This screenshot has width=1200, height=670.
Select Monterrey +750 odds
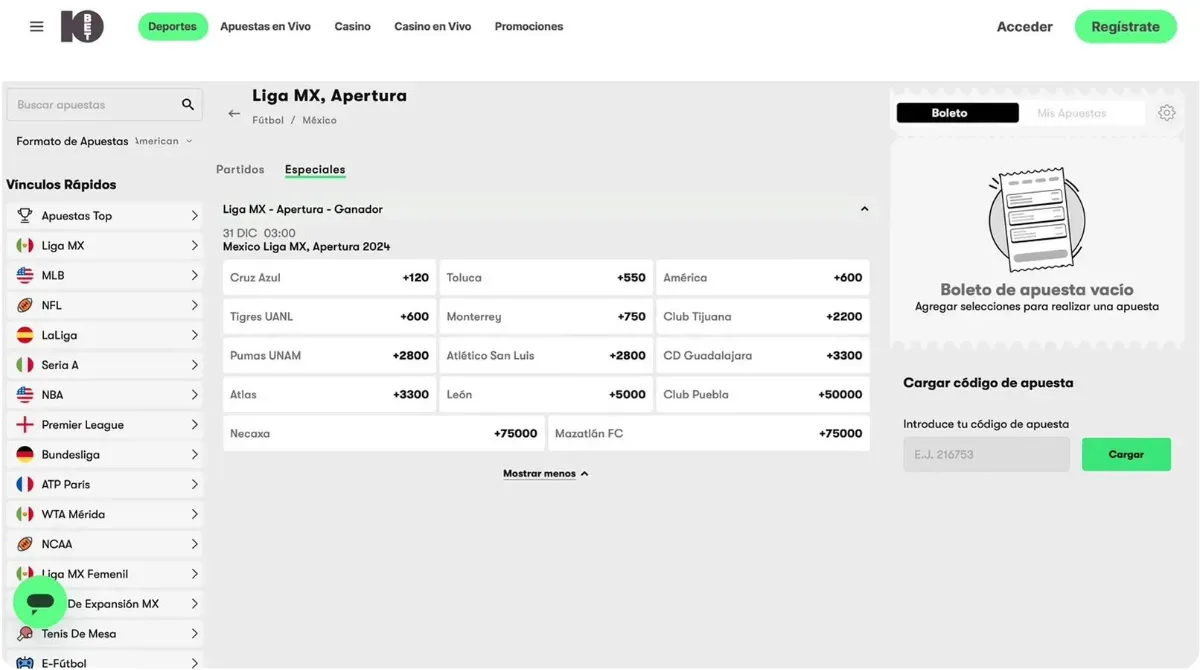(546, 317)
